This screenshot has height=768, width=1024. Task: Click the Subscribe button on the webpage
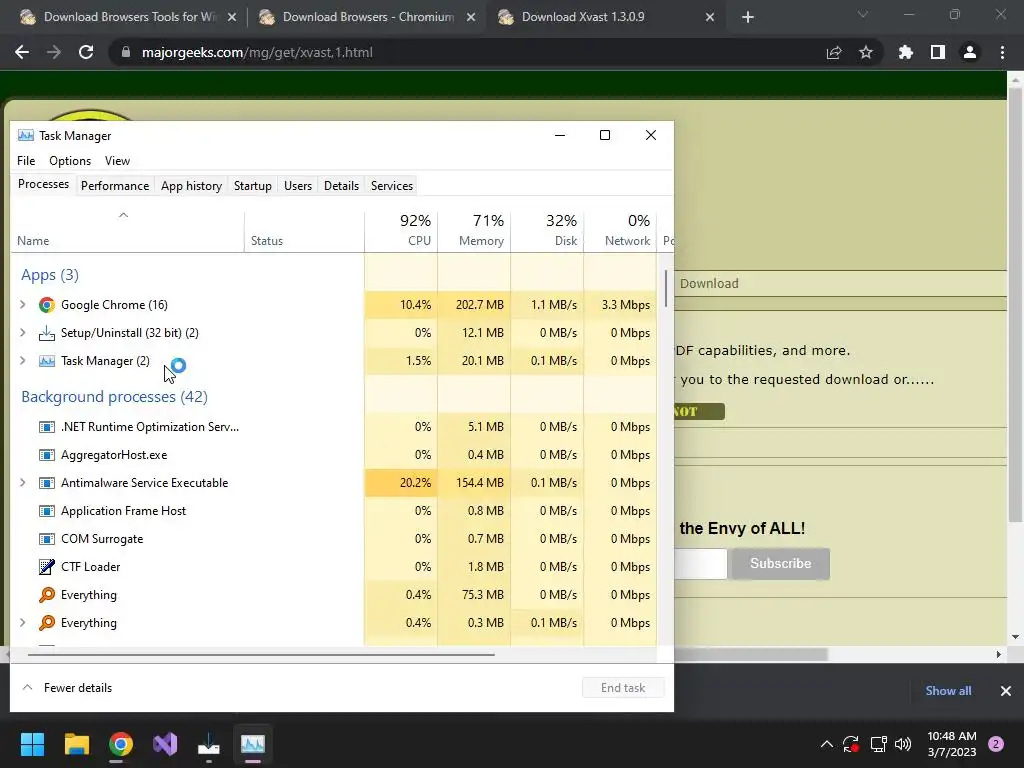780,564
